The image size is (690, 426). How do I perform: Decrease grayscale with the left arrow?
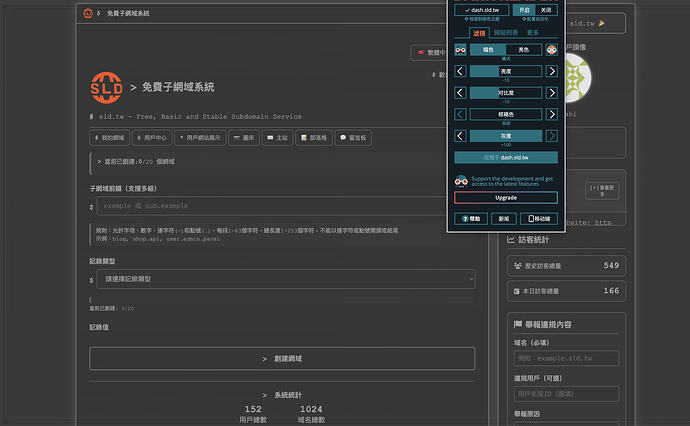[x=460, y=136]
